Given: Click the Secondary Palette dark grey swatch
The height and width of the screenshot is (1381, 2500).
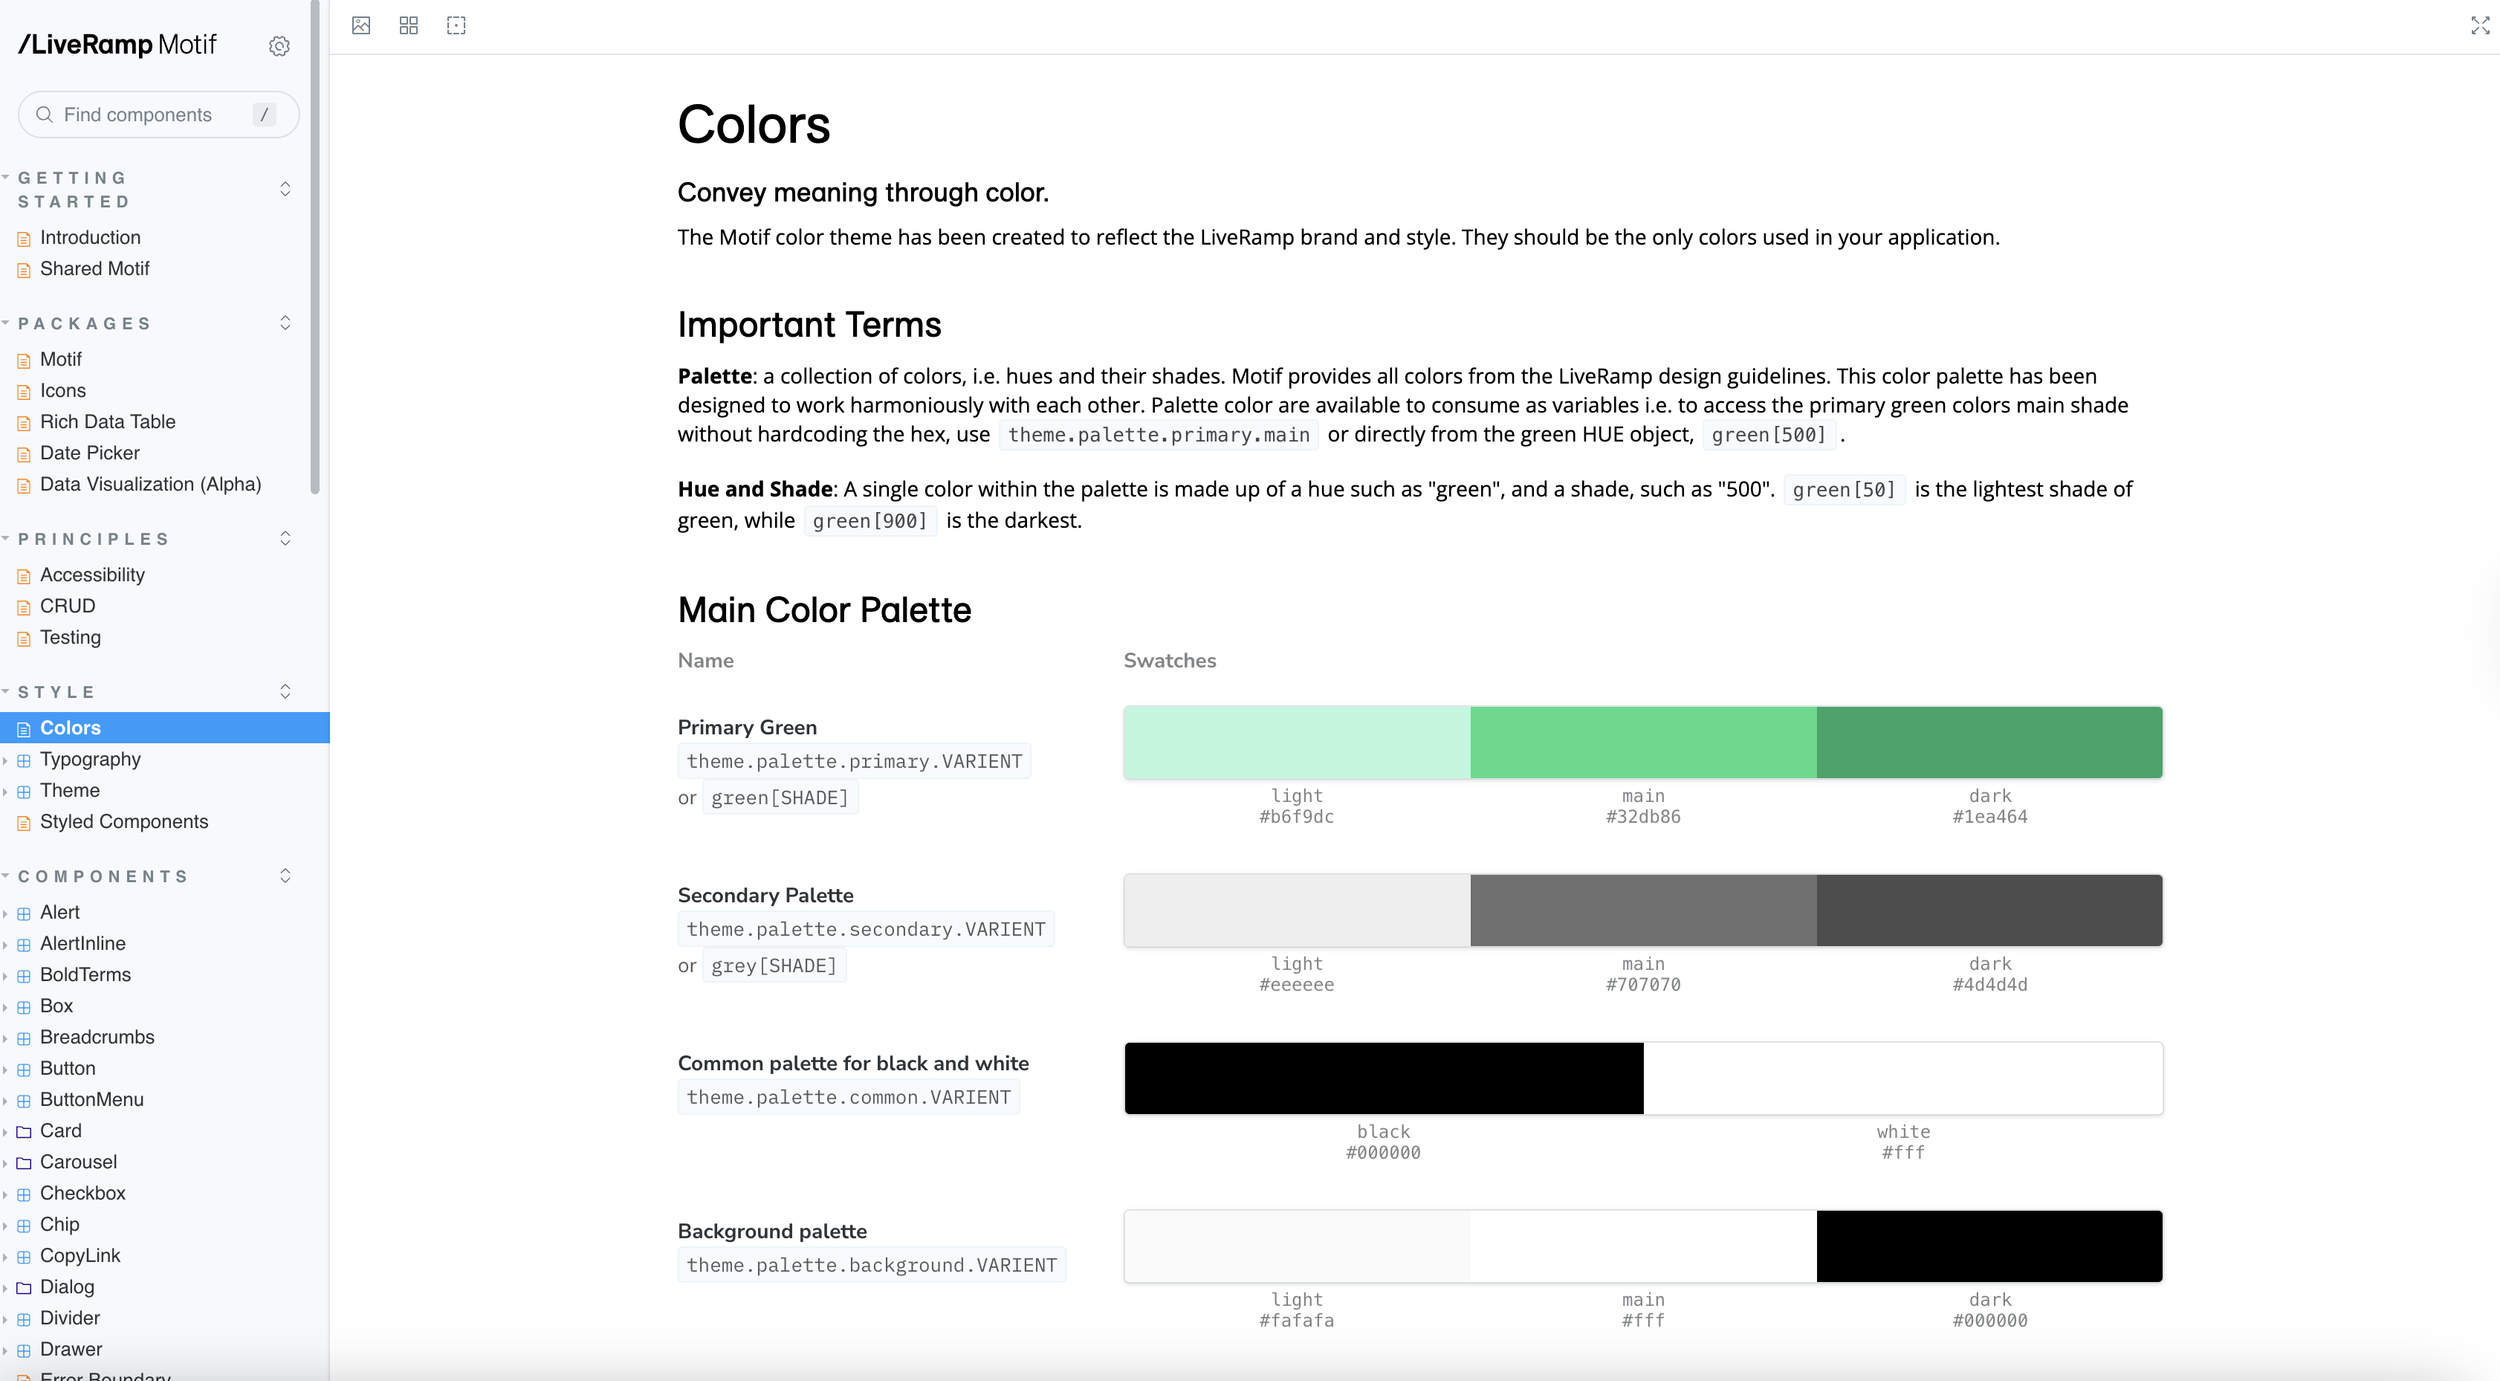Looking at the screenshot, I should tap(1988, 910).
